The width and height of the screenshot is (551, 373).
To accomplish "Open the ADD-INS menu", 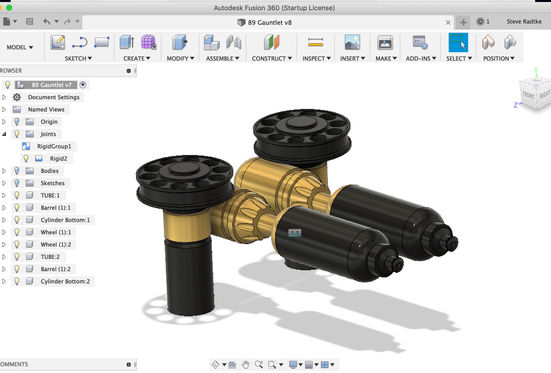I will tap(421, 58).
